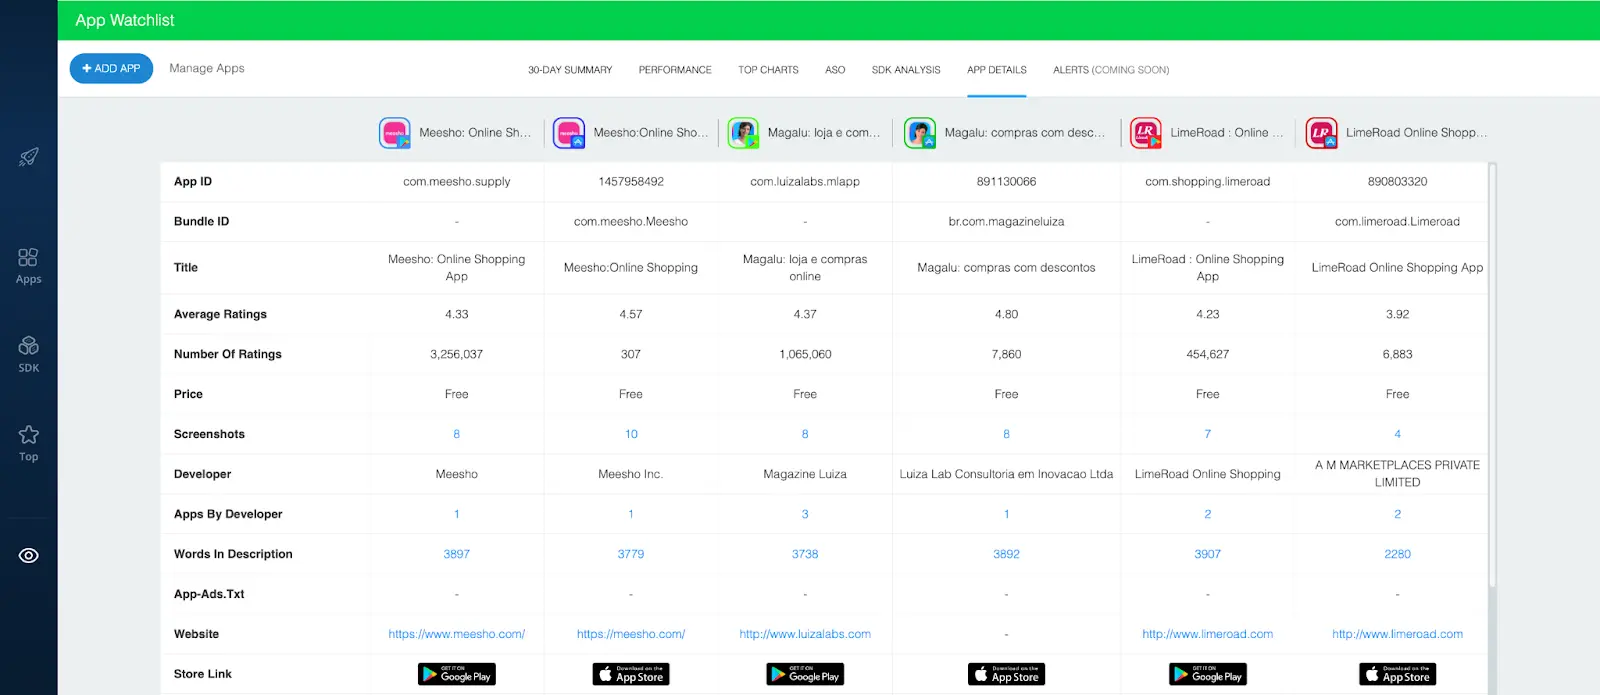Open the Apps sidebar section
This screenshot has height=695, width=1600.
coord(28,266)
